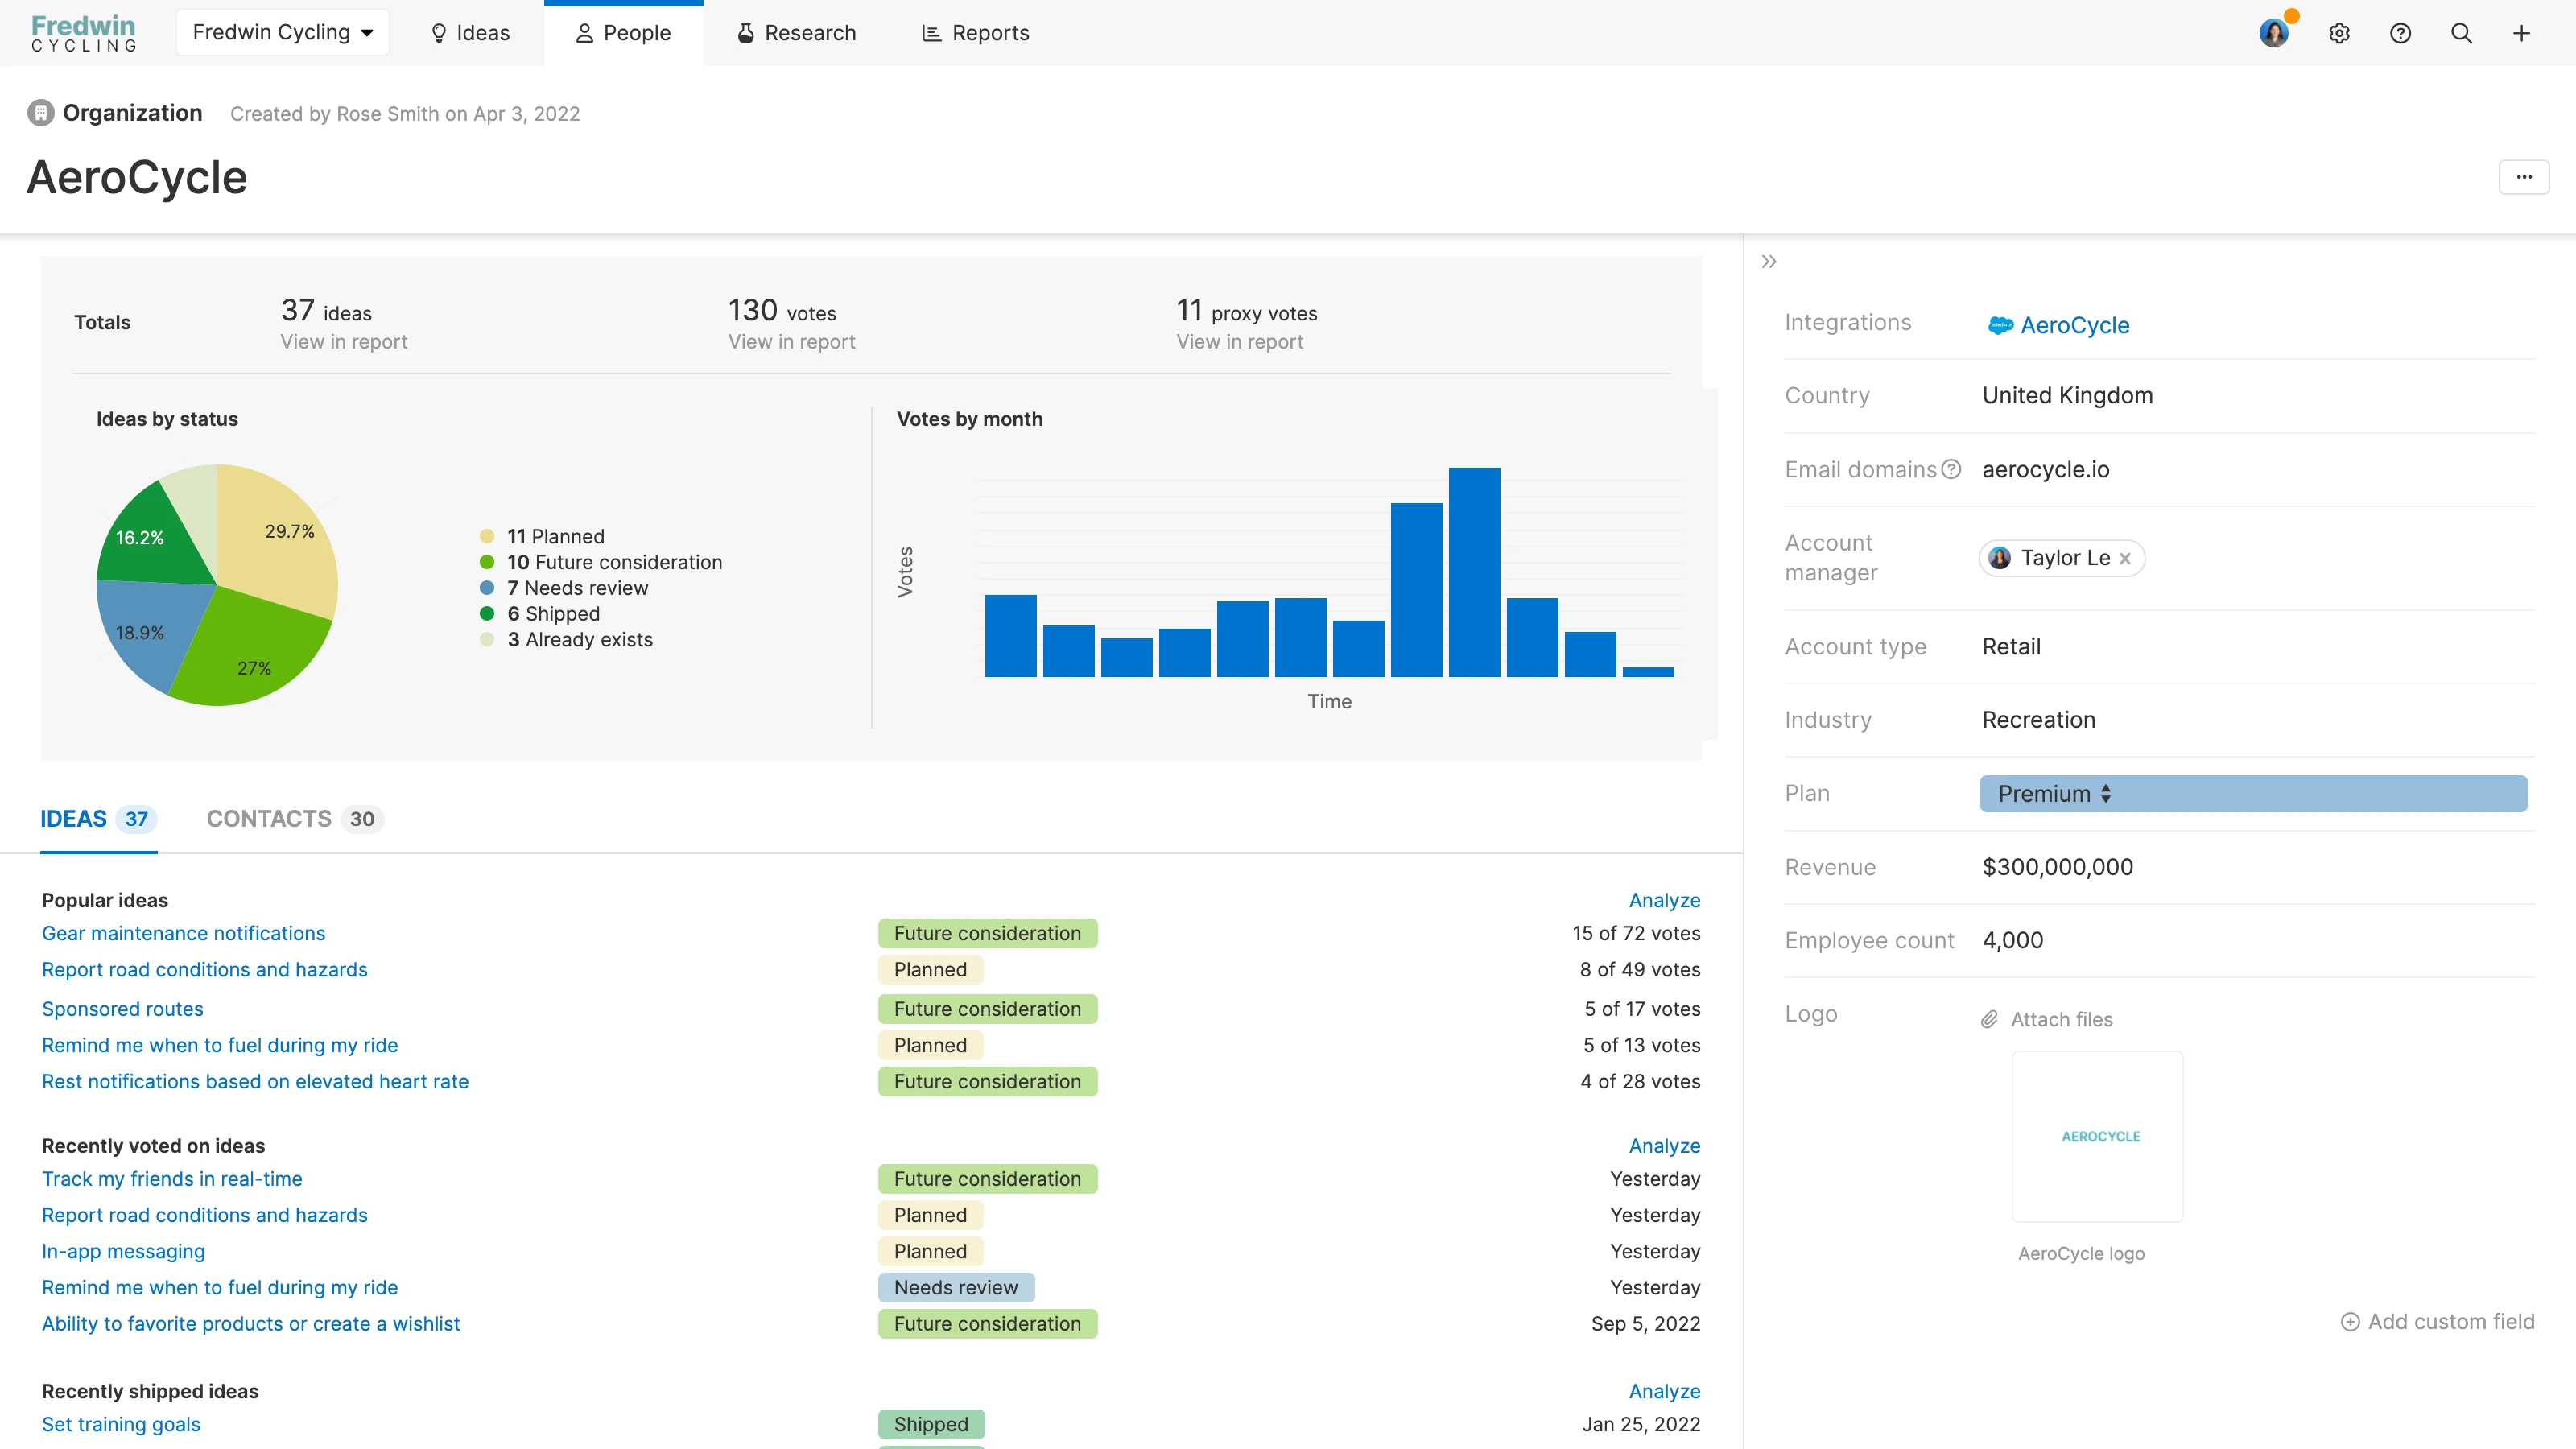2576x1449 pixels.
Task: Click the AeroCycle logo thumbnail
Action: 2097,1136
